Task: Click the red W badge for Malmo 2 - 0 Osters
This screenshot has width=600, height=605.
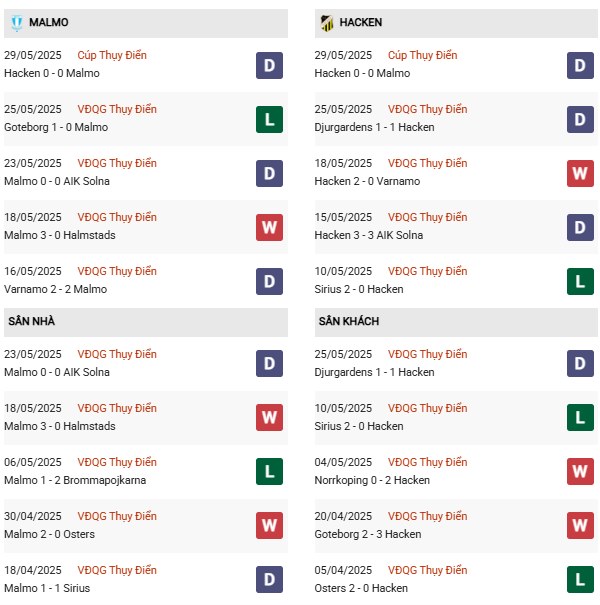Action: 269,526
